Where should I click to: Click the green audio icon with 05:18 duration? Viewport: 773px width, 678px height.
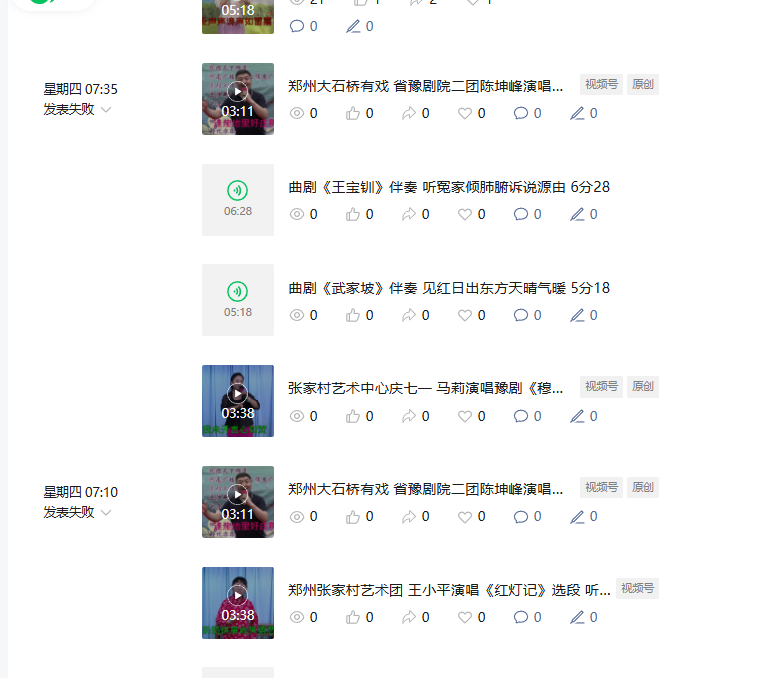pyautogui.click(x=238, y=291)
